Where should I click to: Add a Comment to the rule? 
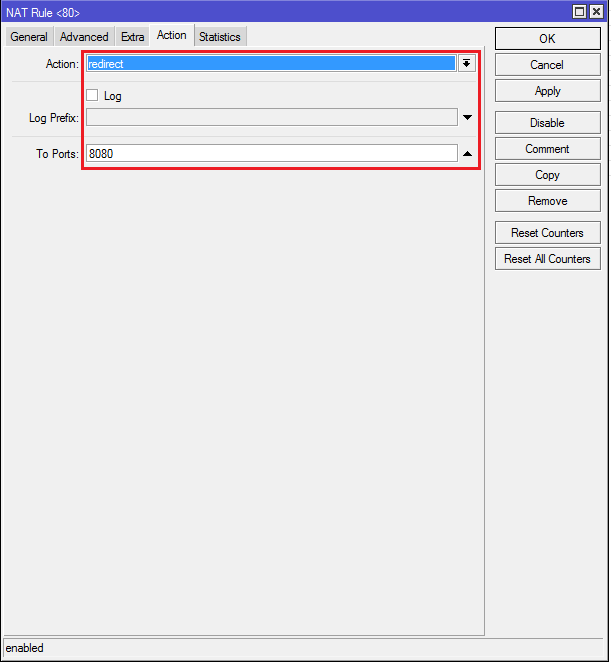pyautogui.click(x=547, y=149)
